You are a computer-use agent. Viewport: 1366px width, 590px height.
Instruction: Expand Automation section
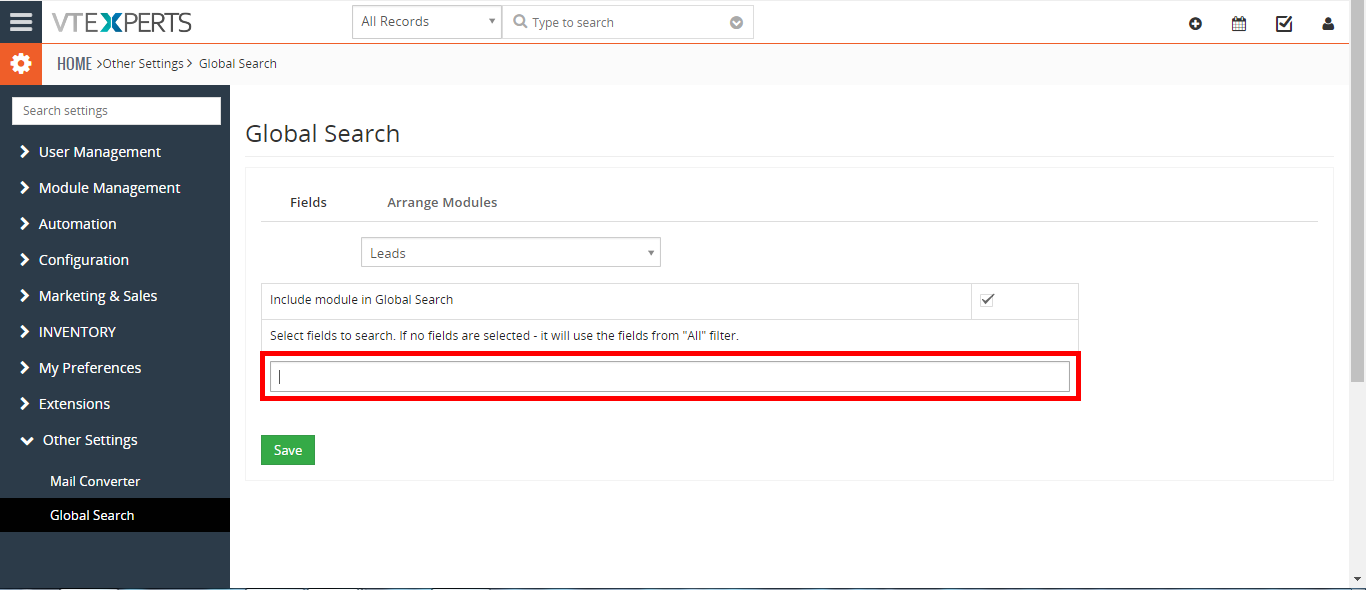(68, 224)
